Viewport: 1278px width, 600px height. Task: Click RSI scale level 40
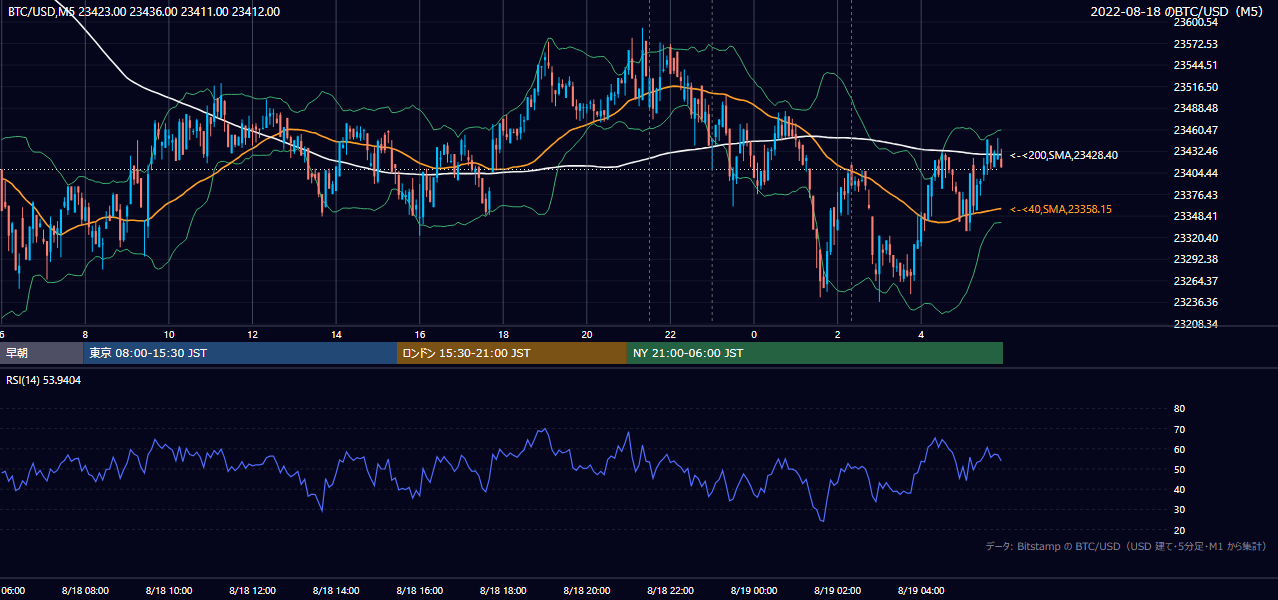click(x=1179, y=489)
